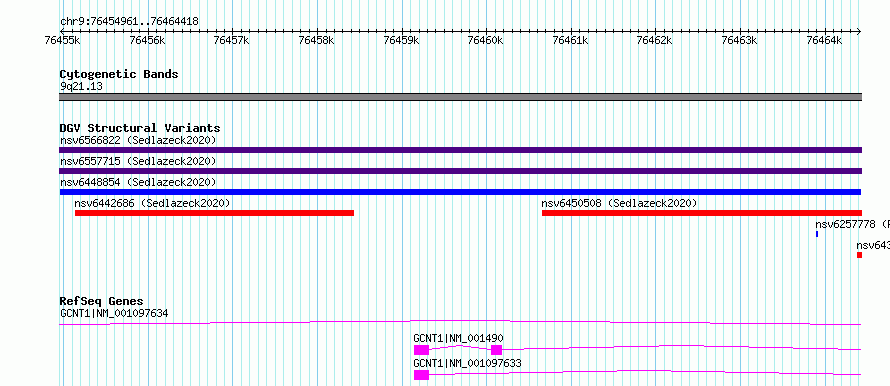890x386 pixels.
Task: Click the GCNT1|NM_001490 transcript label
Action: tap(458, 339)
